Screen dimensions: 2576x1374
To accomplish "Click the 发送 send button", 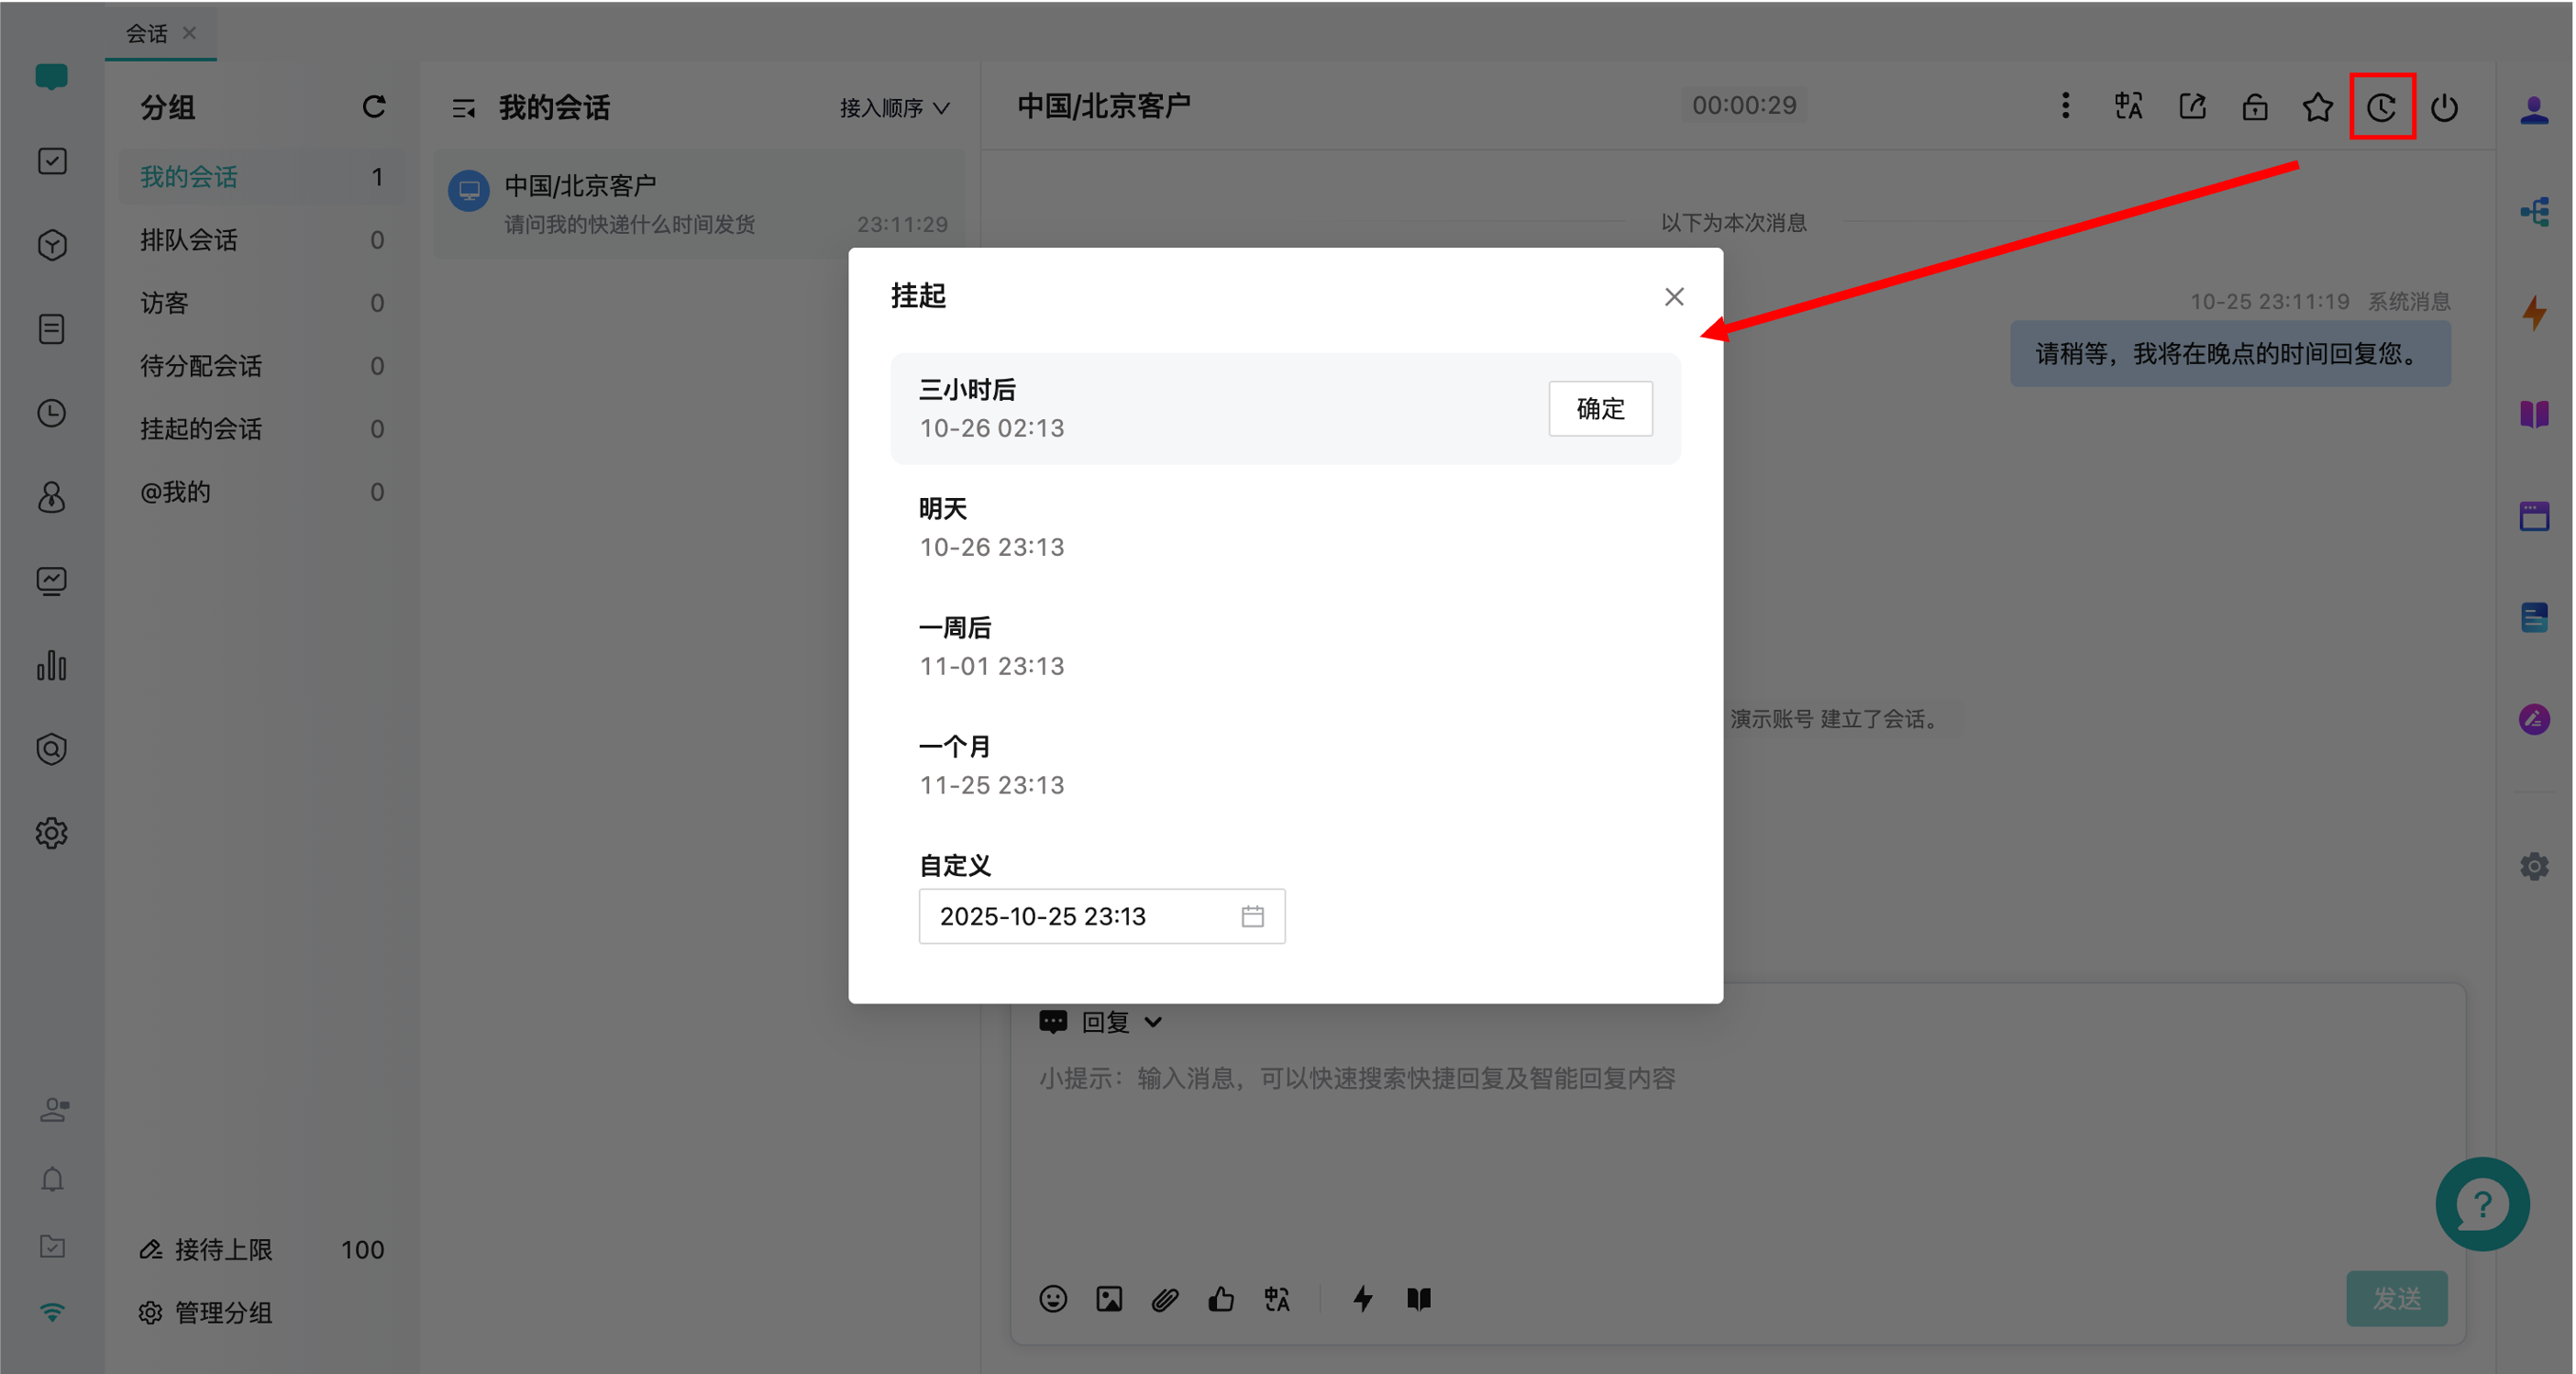I will click(x=2396, y=1298).
